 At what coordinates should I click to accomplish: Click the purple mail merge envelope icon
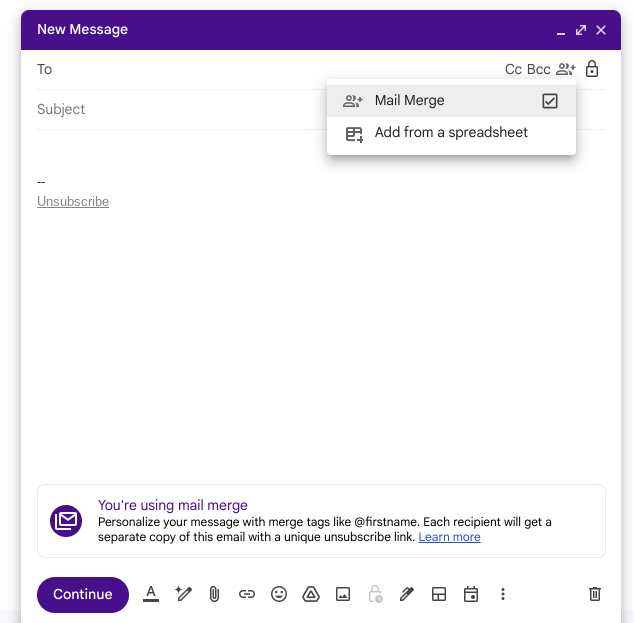66,521
